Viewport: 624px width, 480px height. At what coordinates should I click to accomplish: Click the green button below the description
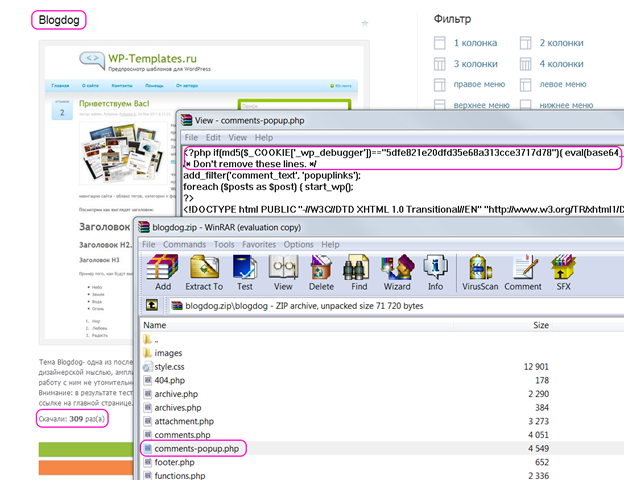pos(86,449)
